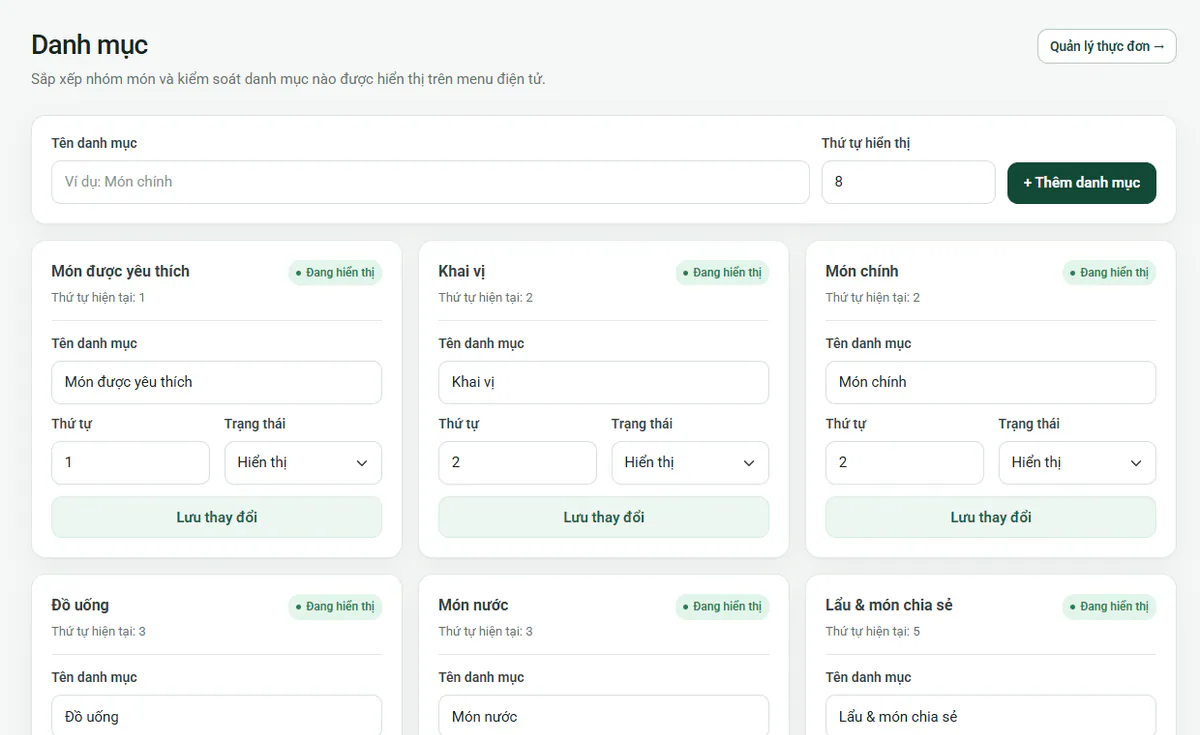Viewport: 1200px width, 735px height.
Task: Click Đang hiển thị badge on Món được yêu thích
Action: coord(335,272)
